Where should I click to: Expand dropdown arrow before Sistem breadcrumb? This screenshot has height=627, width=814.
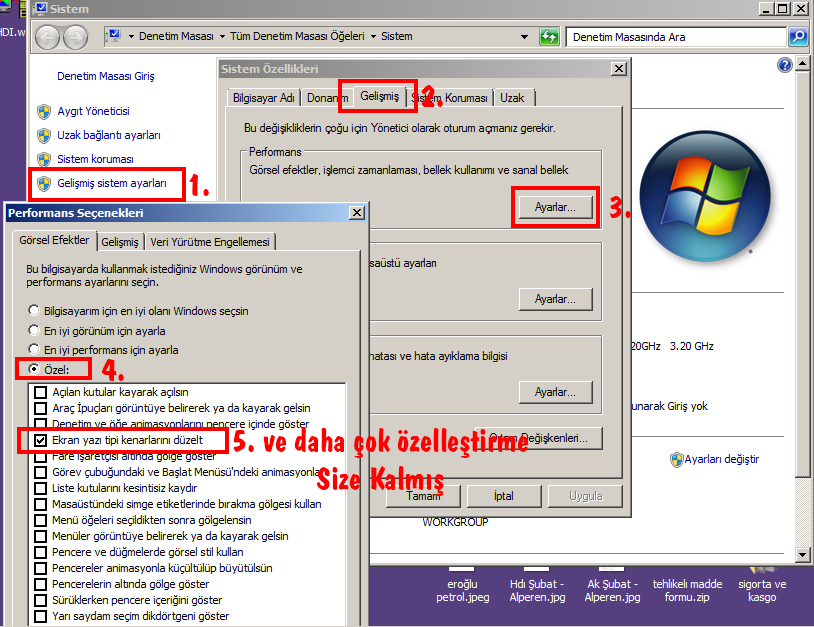click(x=373, y=36)
